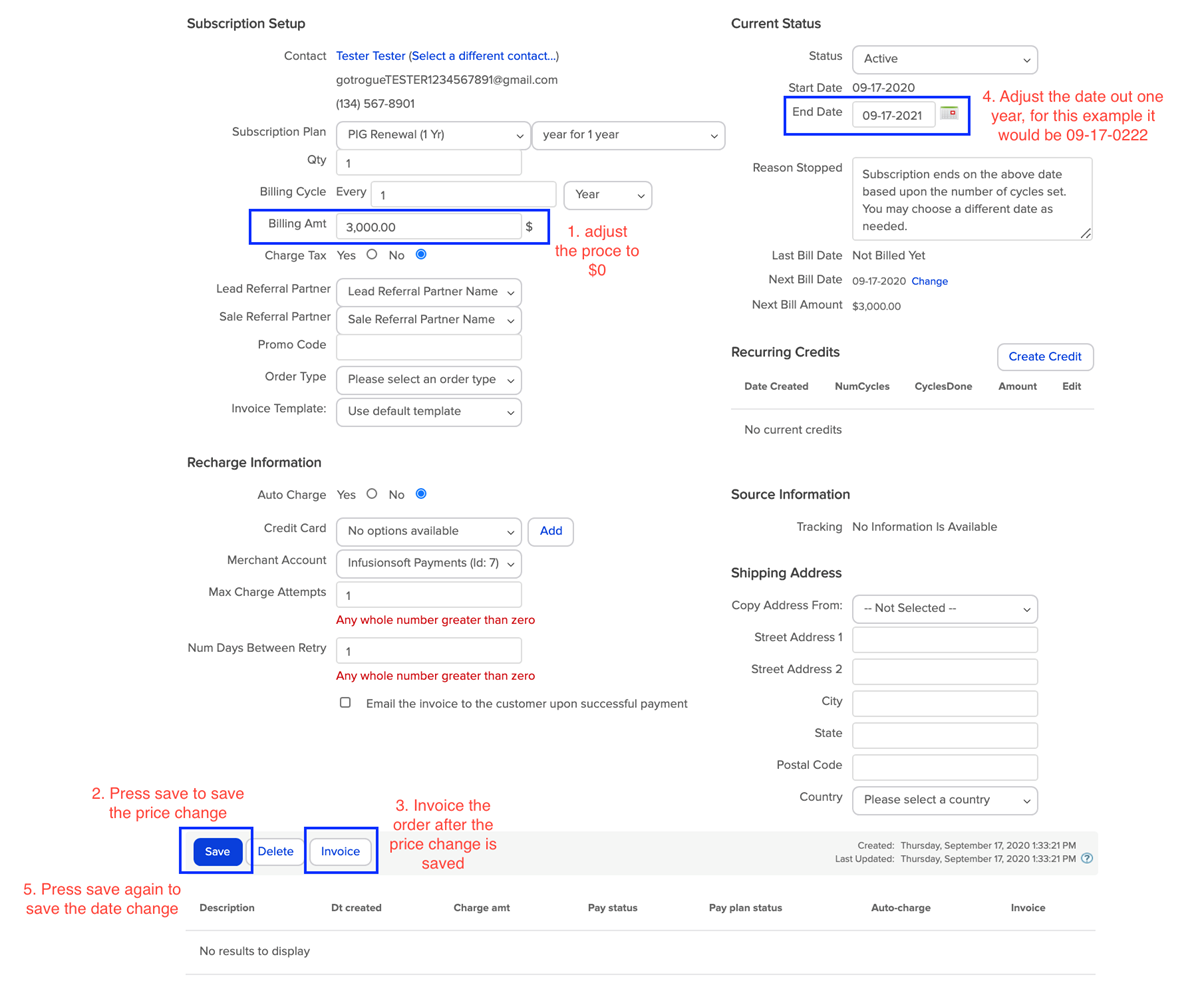The width and height of the screenshot is (1200, 989).
Task: Click into the Promo Code field
Action: pos(429,347)
